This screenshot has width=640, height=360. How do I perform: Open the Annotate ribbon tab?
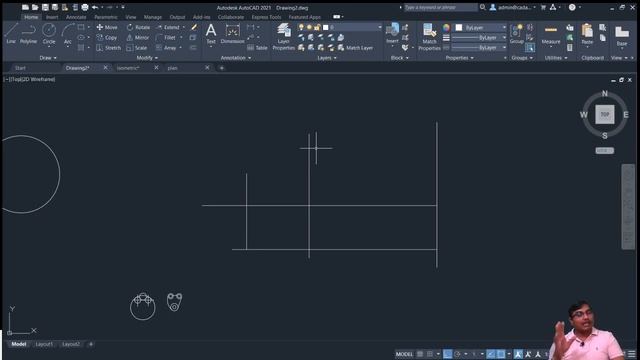pos(76,17)
